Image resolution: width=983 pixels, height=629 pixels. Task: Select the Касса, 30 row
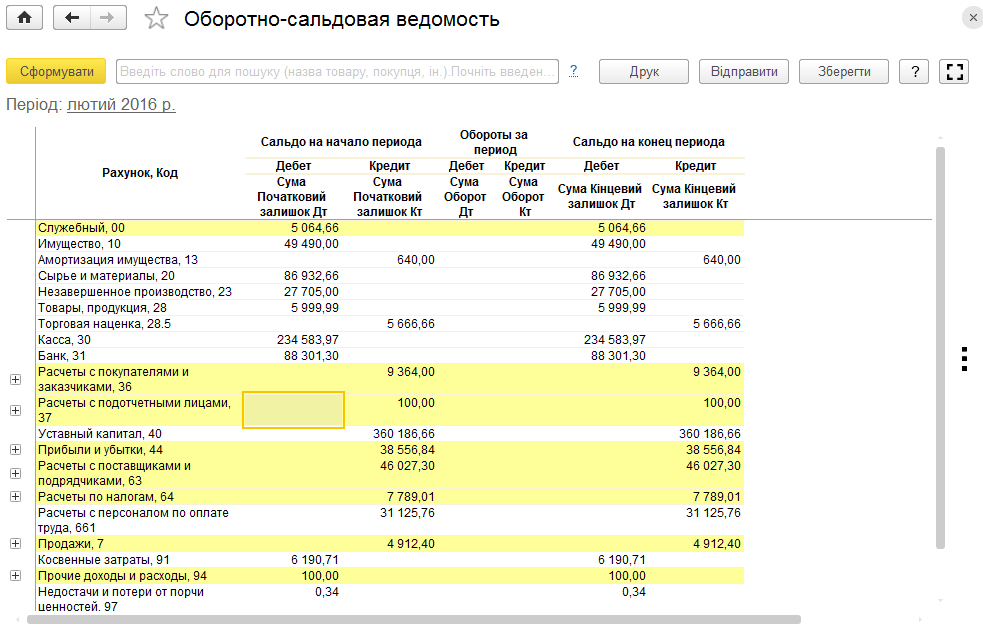tap(390, 340)
